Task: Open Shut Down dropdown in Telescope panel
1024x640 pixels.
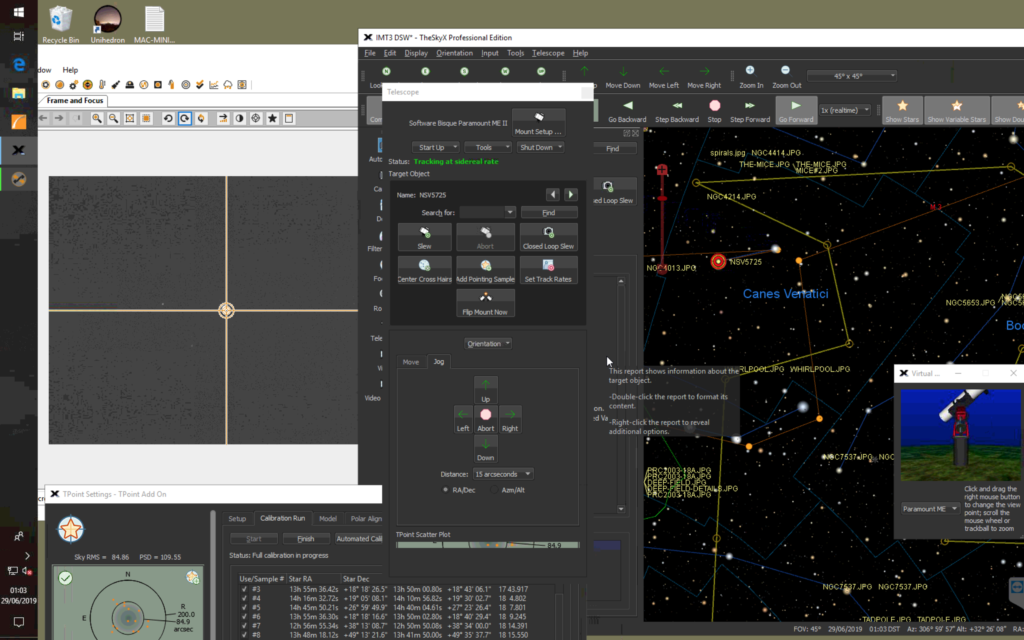Action: pos(540,148)
